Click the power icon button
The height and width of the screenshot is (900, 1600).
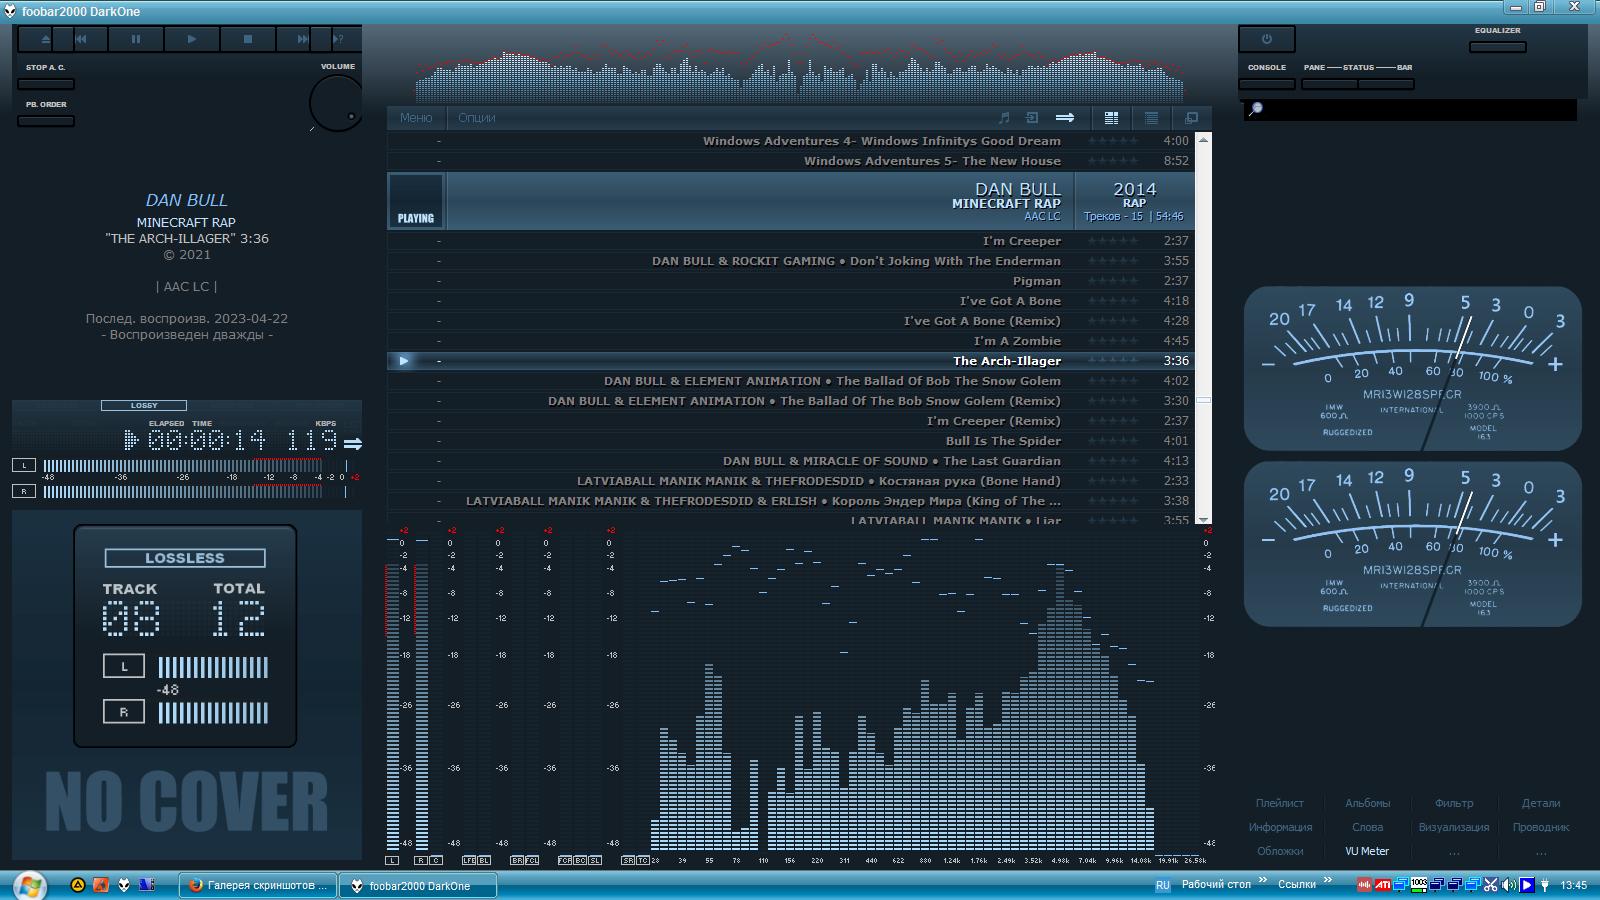1266,39
